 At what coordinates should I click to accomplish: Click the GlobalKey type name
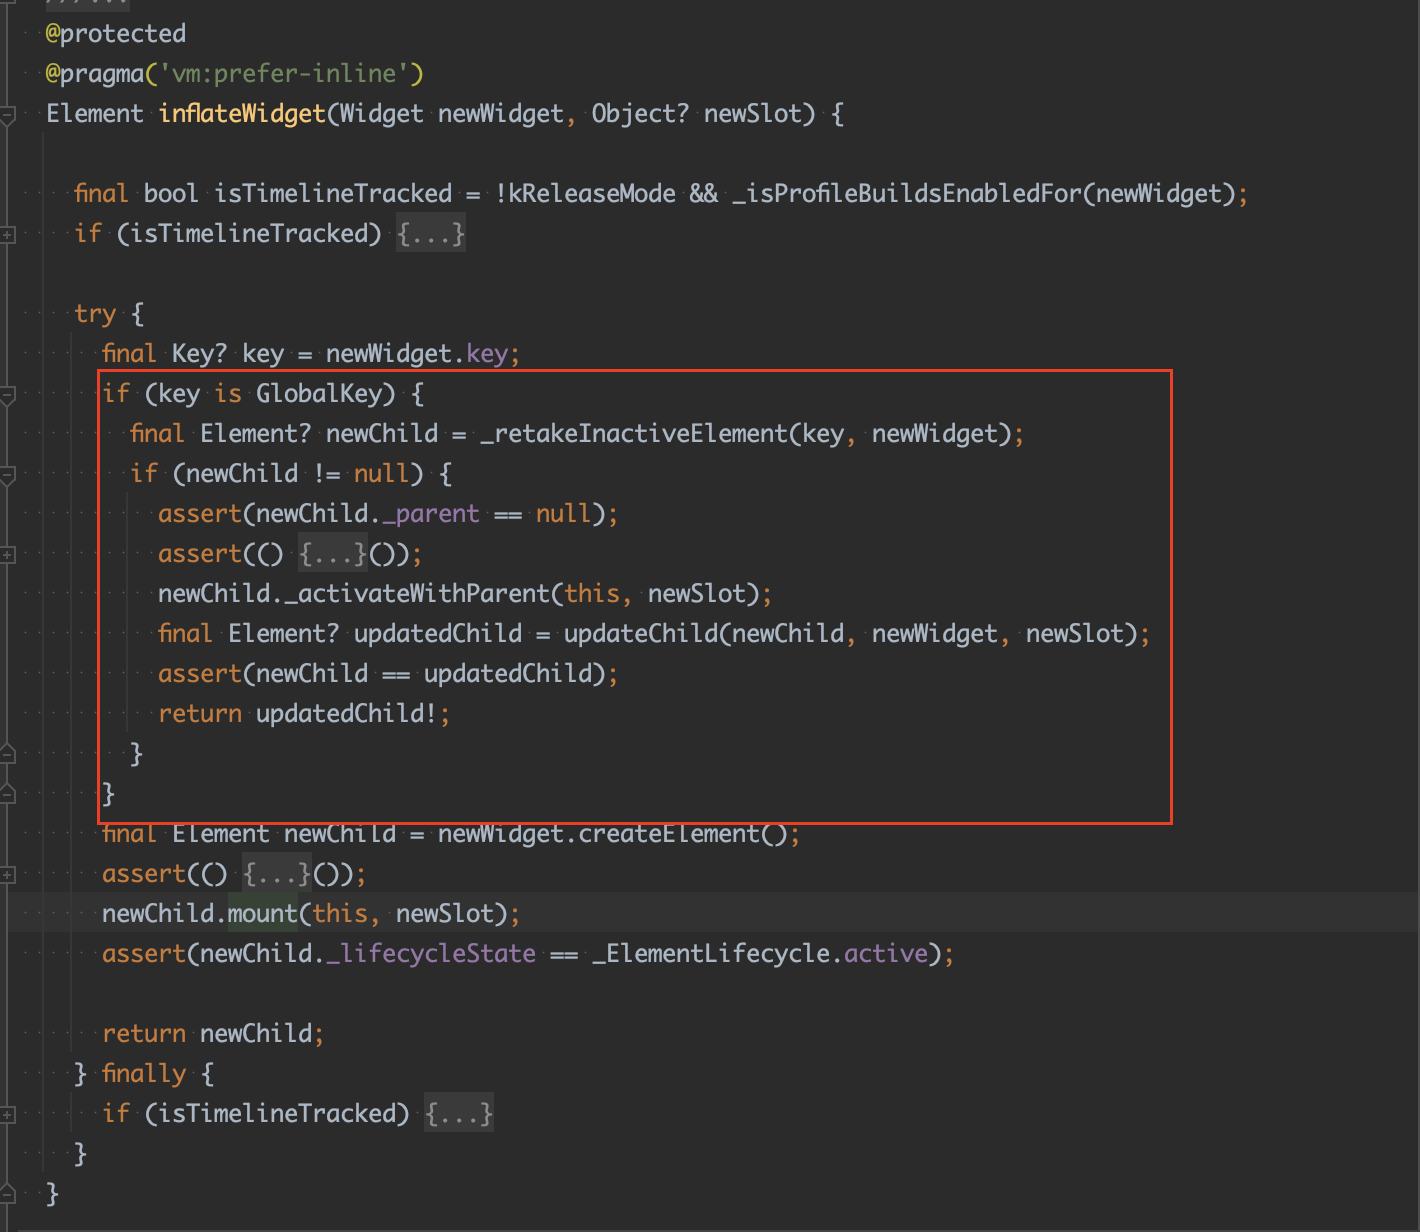point(319,394)
